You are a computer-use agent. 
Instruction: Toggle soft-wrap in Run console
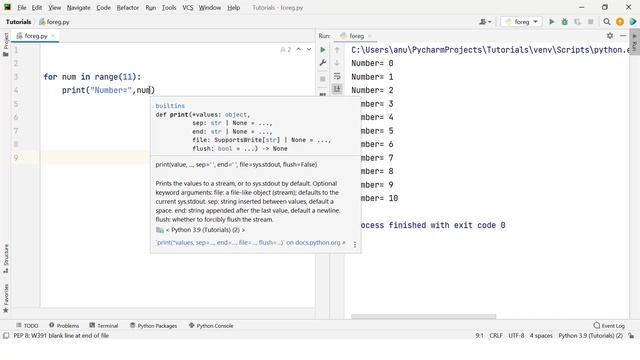point(337,76)
